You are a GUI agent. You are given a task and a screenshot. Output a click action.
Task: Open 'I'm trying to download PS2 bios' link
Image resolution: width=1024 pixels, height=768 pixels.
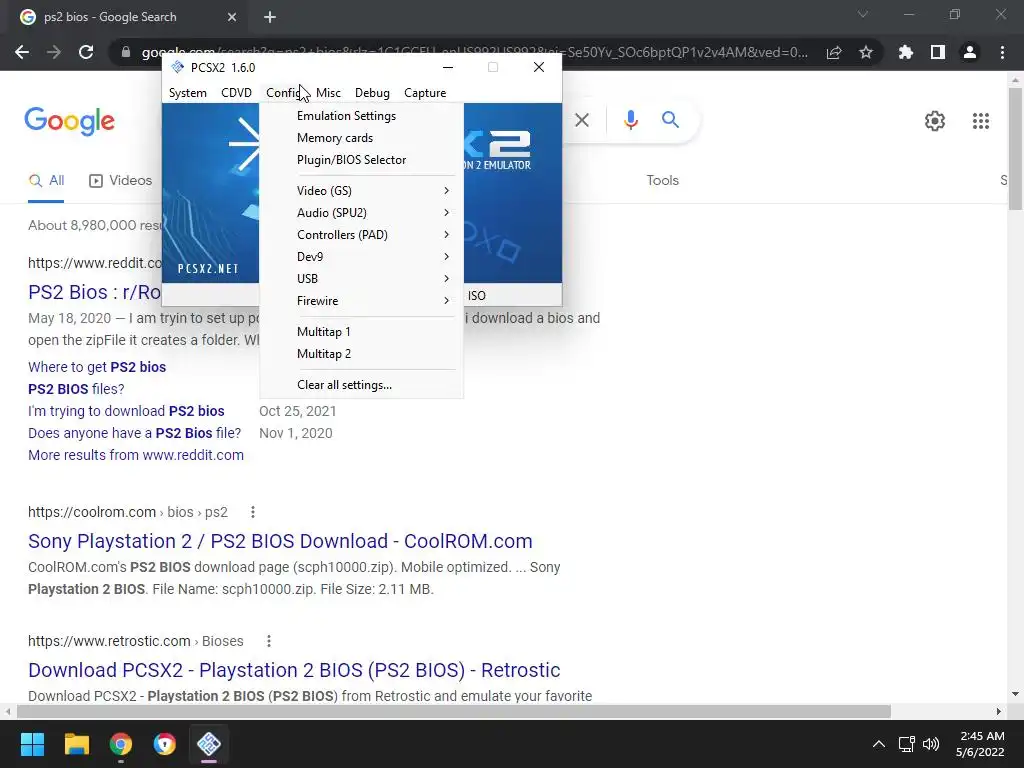coord(126,411)
